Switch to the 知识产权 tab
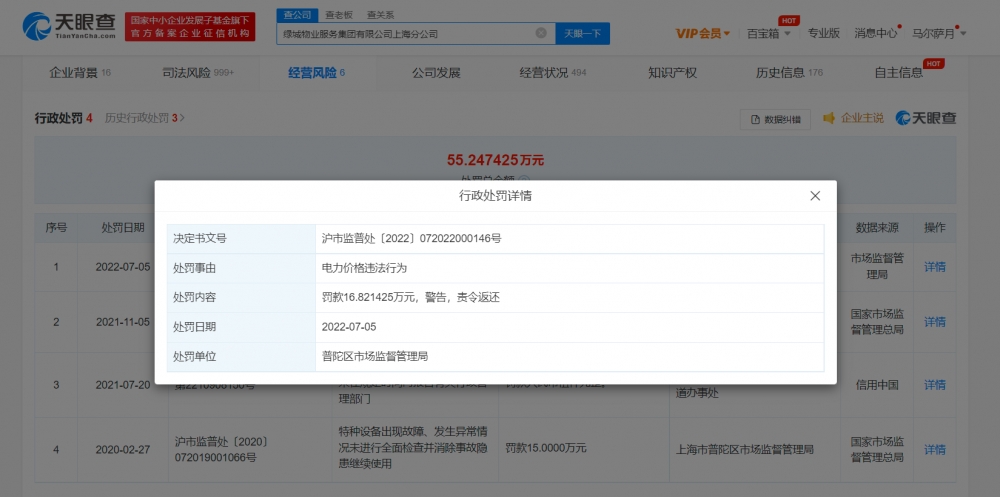 click(672, 73)
